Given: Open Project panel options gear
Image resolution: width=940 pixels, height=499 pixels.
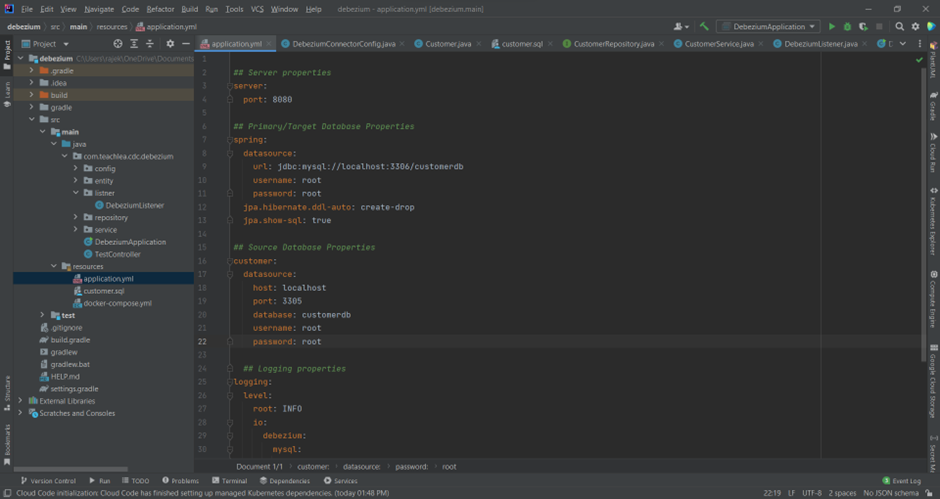Looking at the screenshot, I should coord(170,44).
